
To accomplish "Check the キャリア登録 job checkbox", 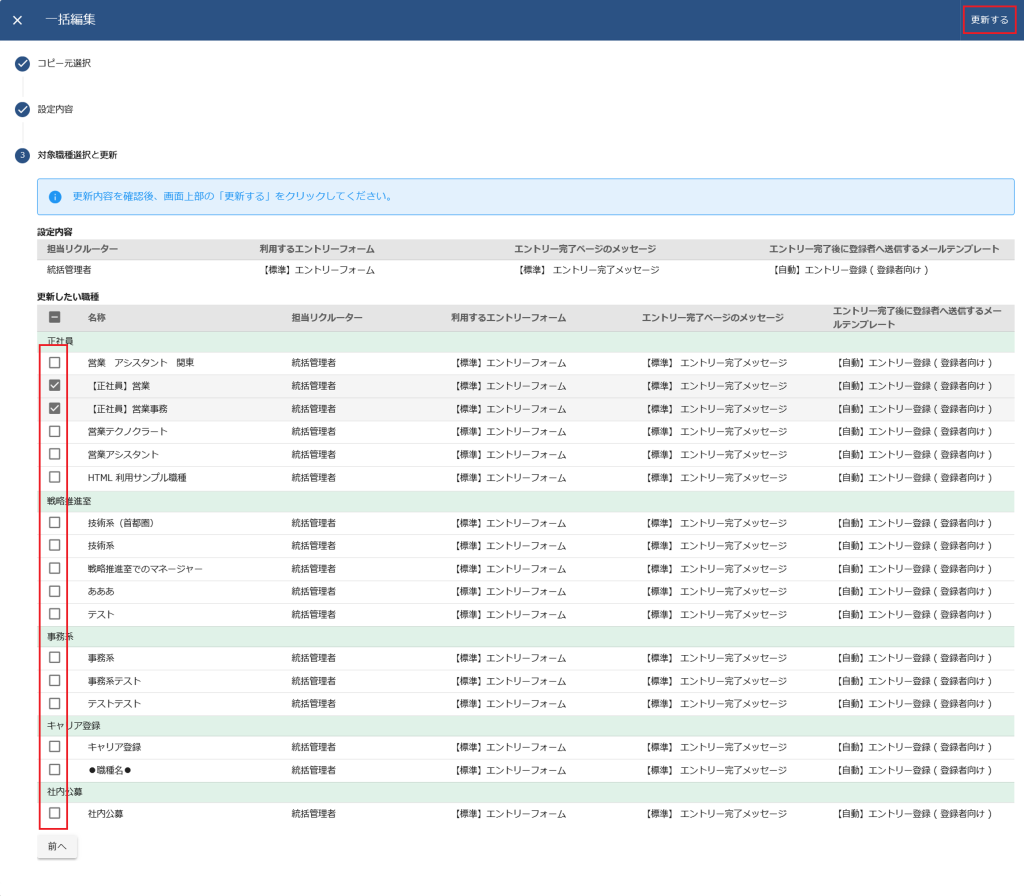I will click(54, 747).
